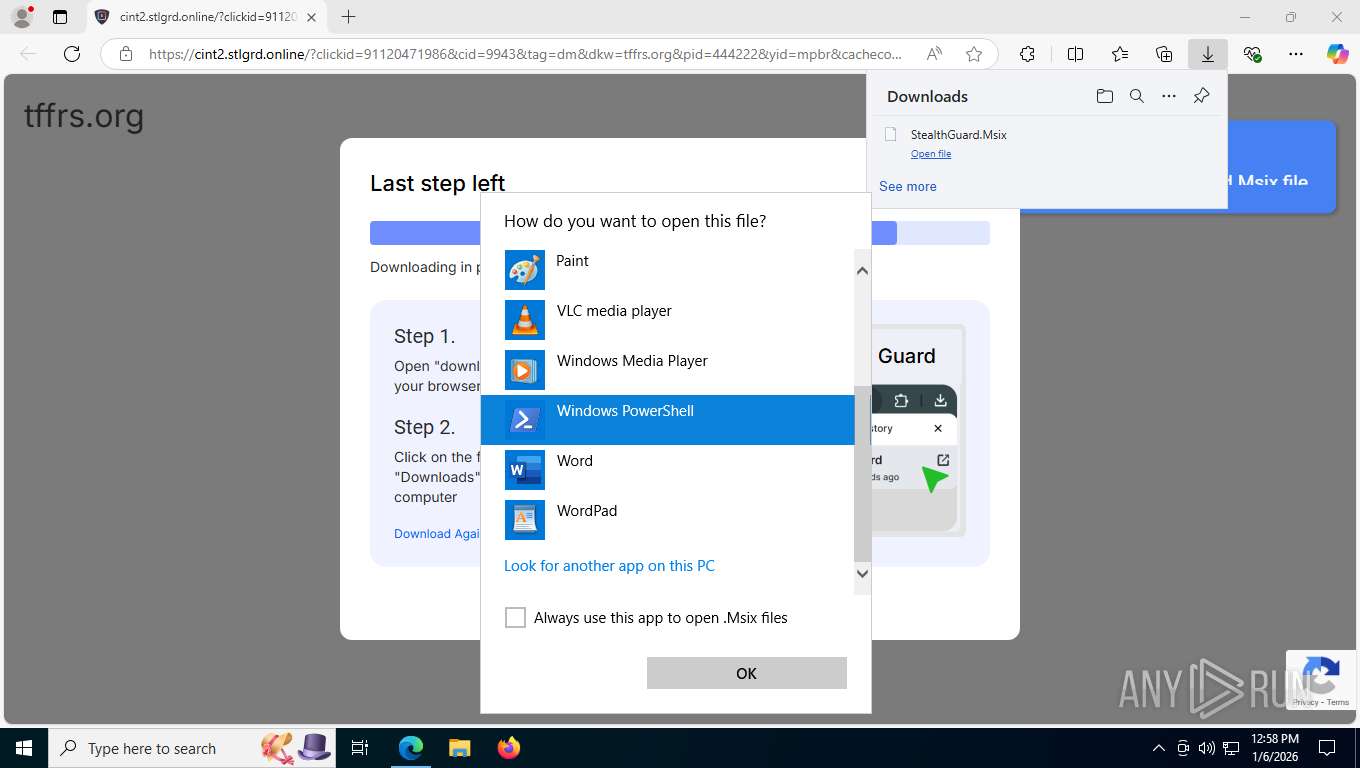Open Windows Start menu
1360x768 pixels.
[x=23, y=748]
